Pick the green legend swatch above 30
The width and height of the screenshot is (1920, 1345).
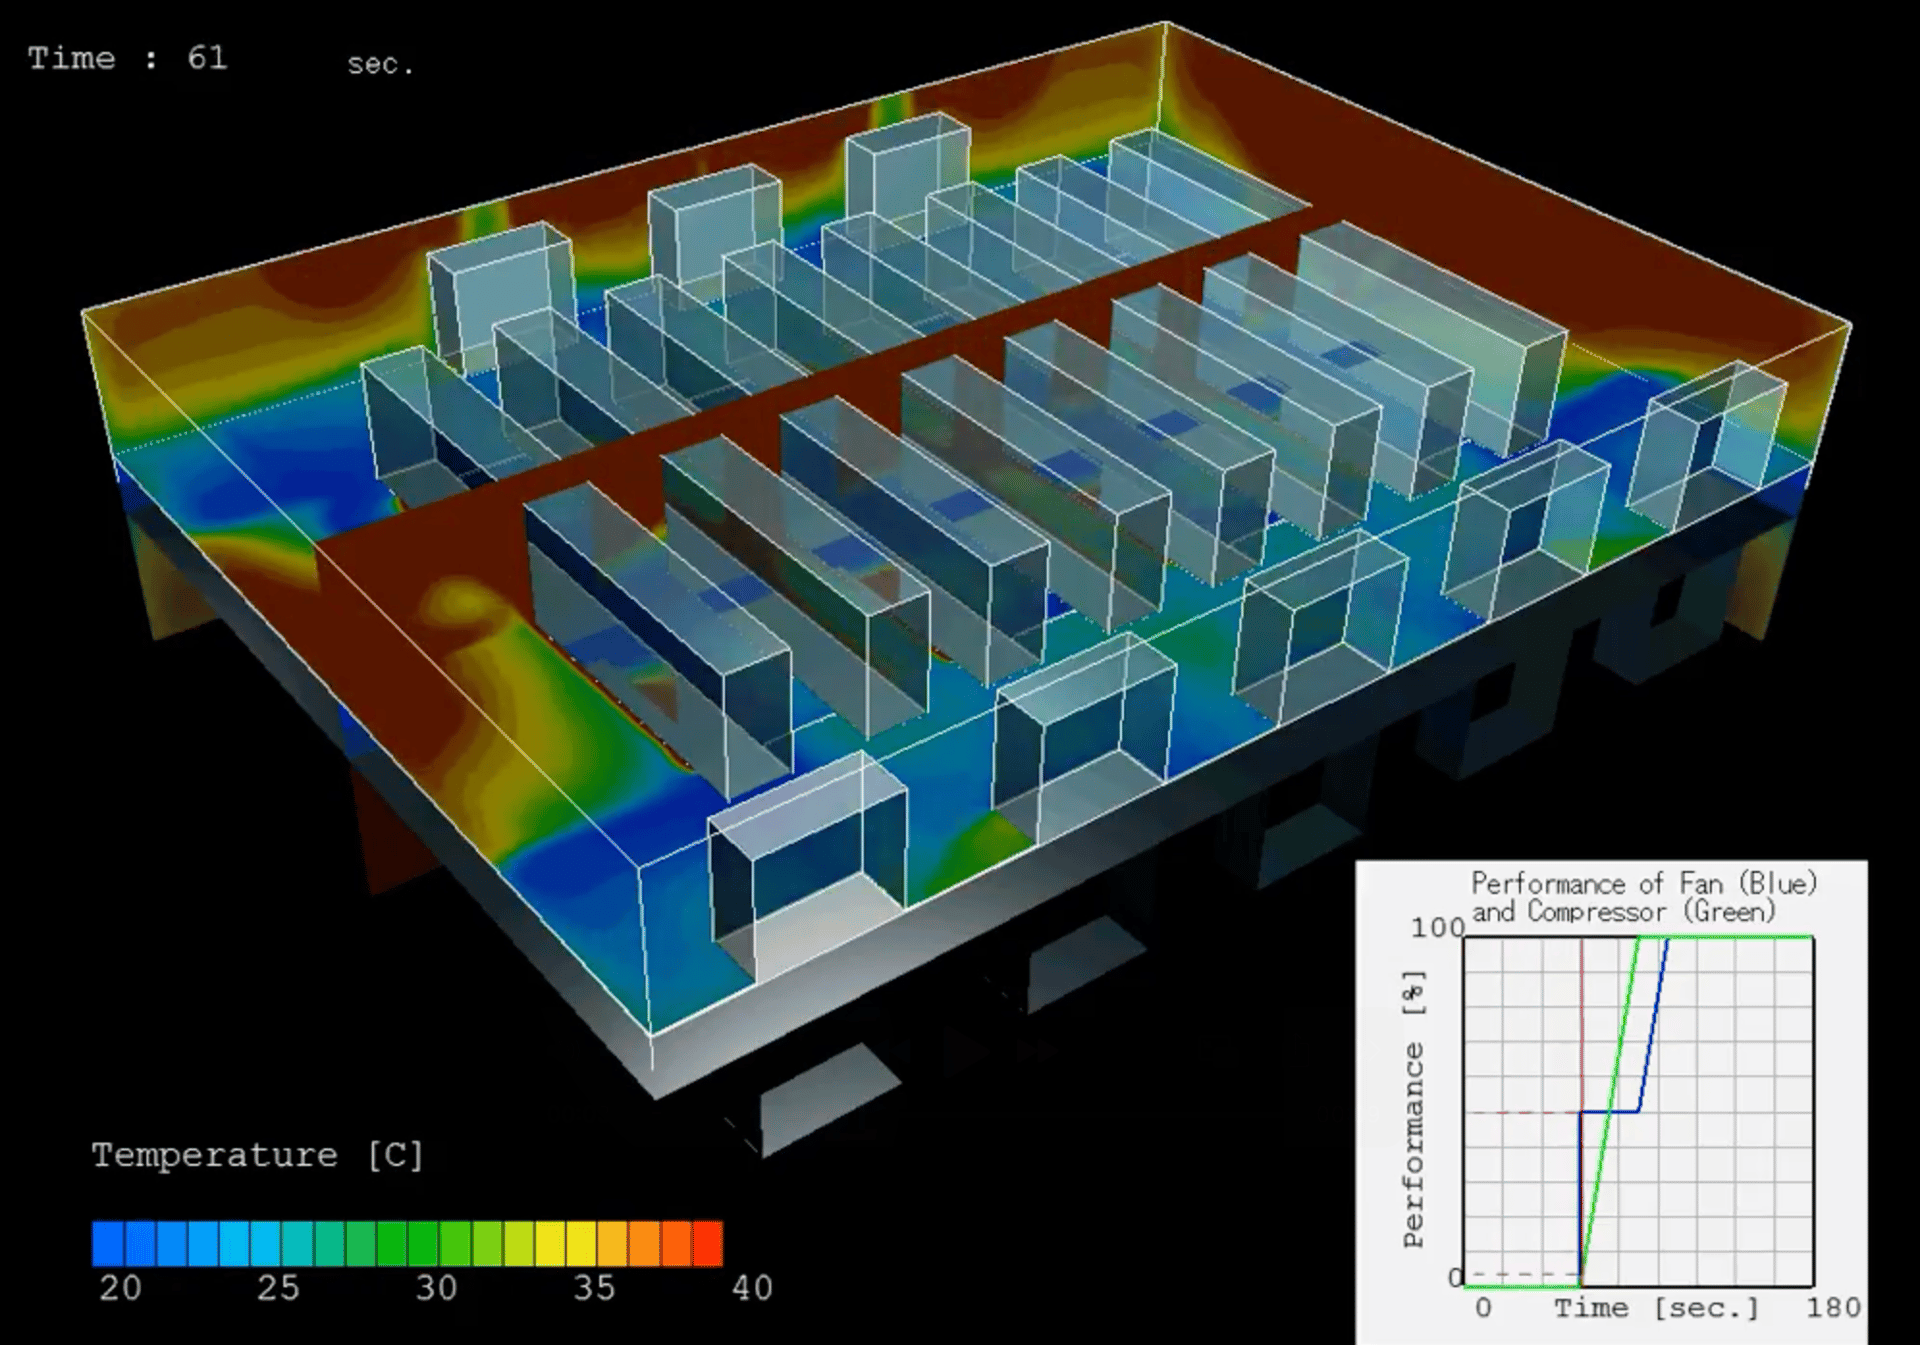[423, 1243]
